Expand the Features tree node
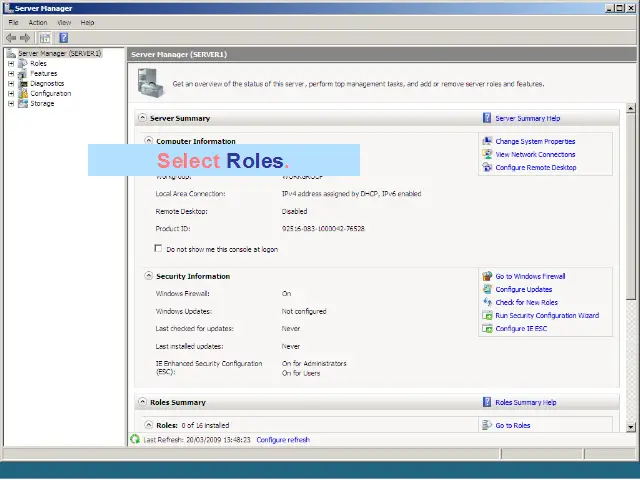Screen dimensions: 640x480 click(11, 73)
